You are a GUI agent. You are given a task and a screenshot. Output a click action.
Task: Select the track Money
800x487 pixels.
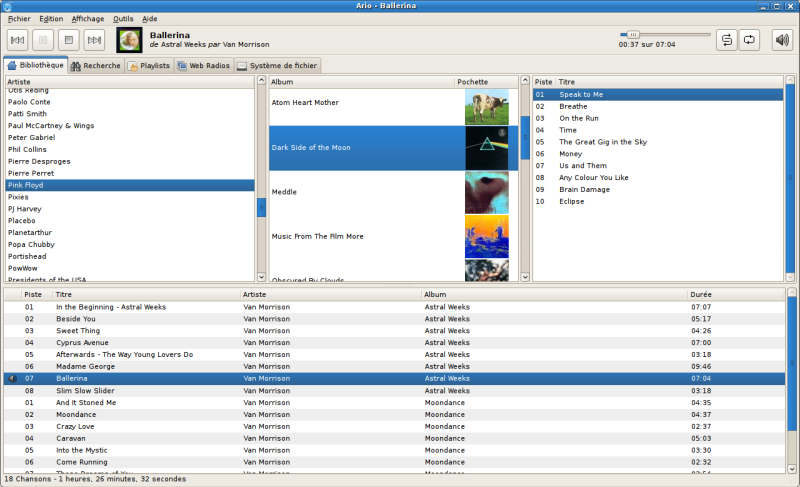point(571,154)
